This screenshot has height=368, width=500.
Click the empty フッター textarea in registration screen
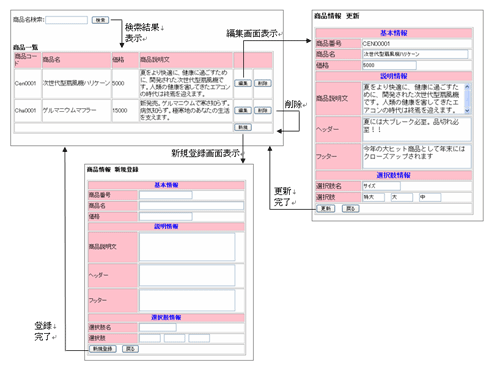[187, 300]
